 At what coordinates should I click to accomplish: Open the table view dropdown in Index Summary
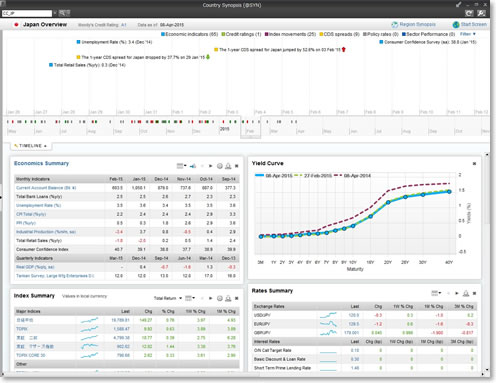pyautogui.click(x=190, y=298)
